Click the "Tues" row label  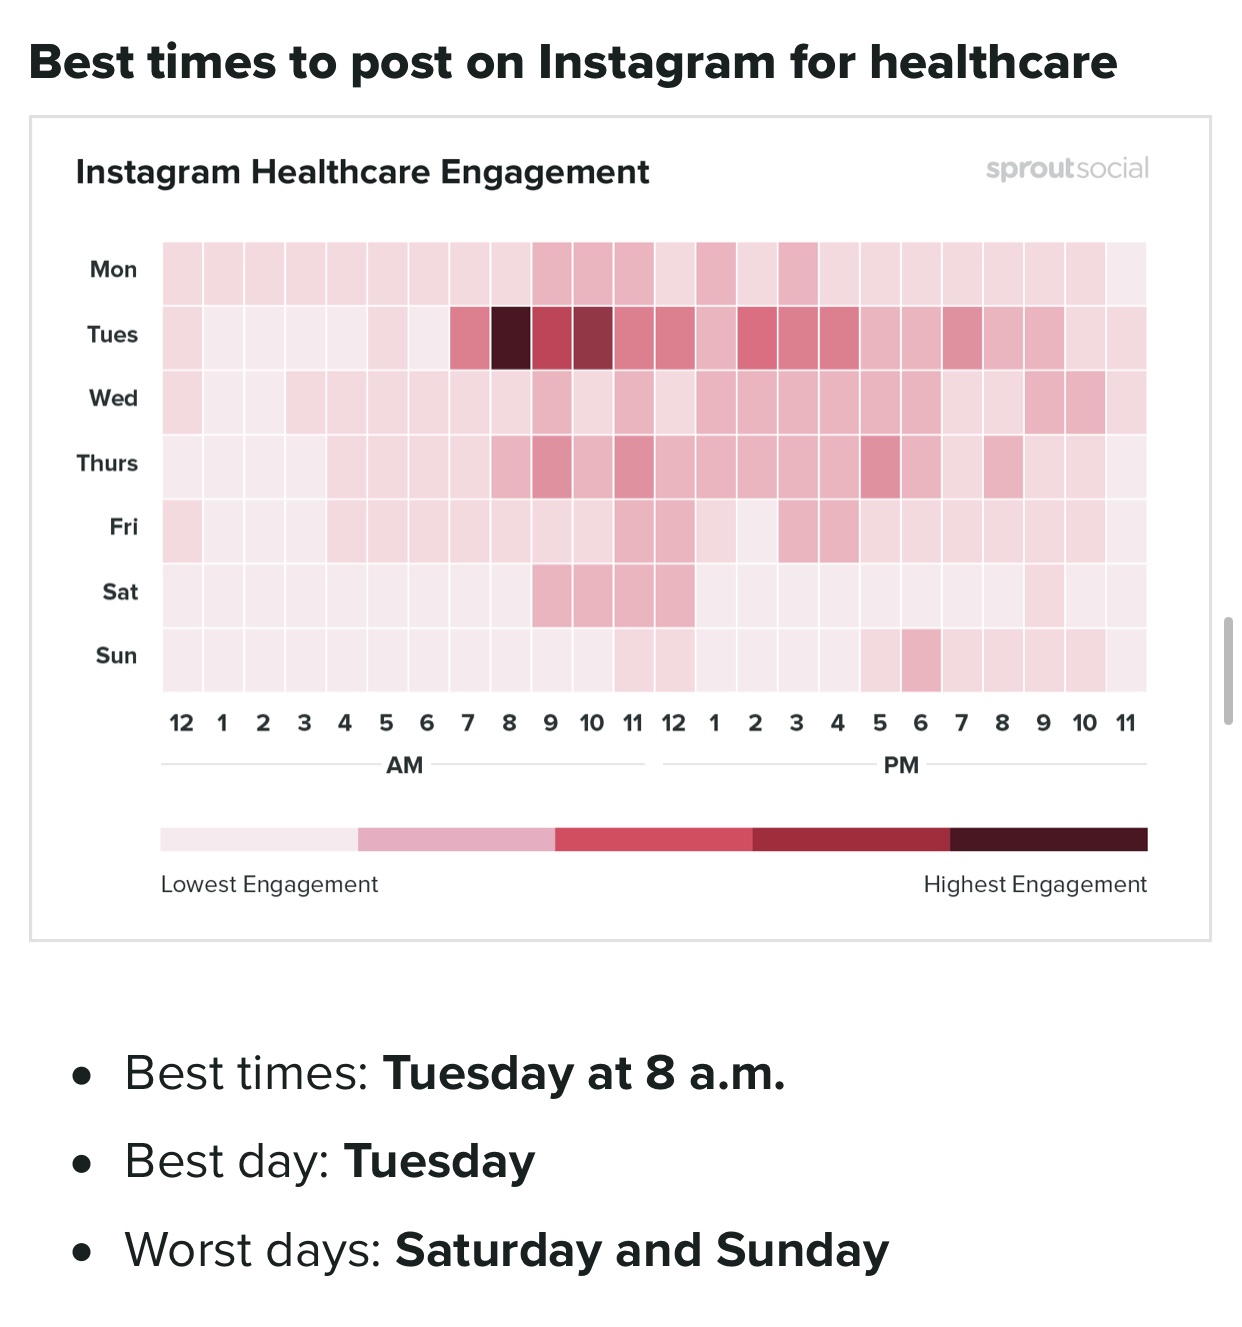click(x=112, y=335)
